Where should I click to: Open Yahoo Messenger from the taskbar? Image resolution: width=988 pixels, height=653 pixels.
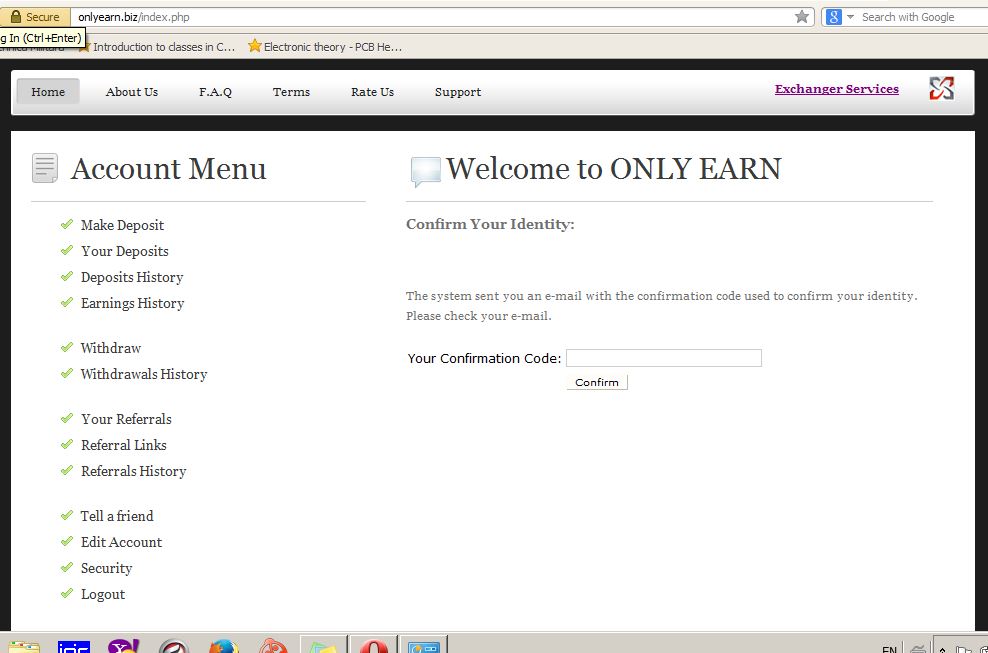(124, 646)
